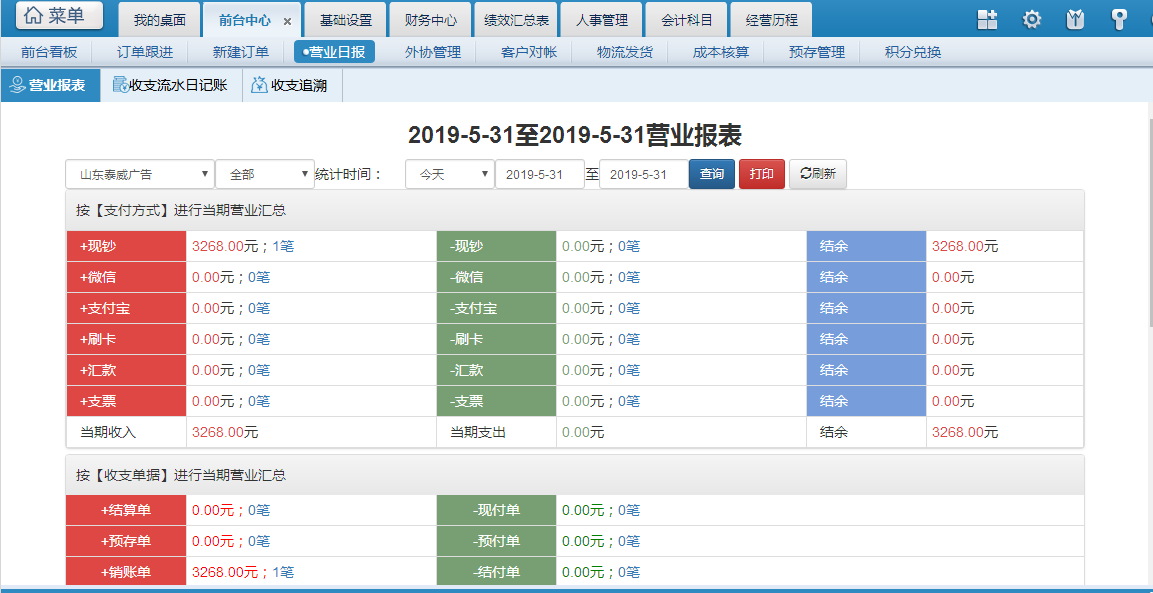This screenshot has width=1153, height=593.
Task: Click the -现付单 row label
Action: point(496,510)
